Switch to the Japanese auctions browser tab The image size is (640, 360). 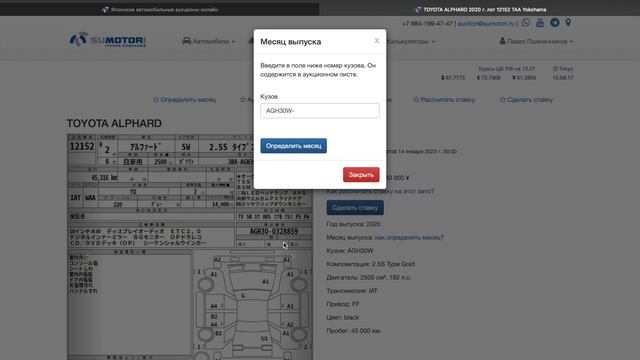tap(160, 9)
